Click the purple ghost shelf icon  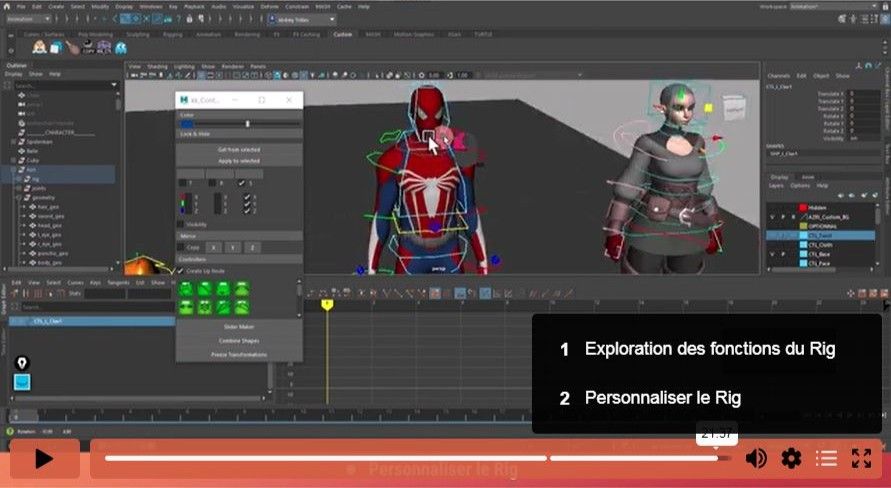pos(104,48)
